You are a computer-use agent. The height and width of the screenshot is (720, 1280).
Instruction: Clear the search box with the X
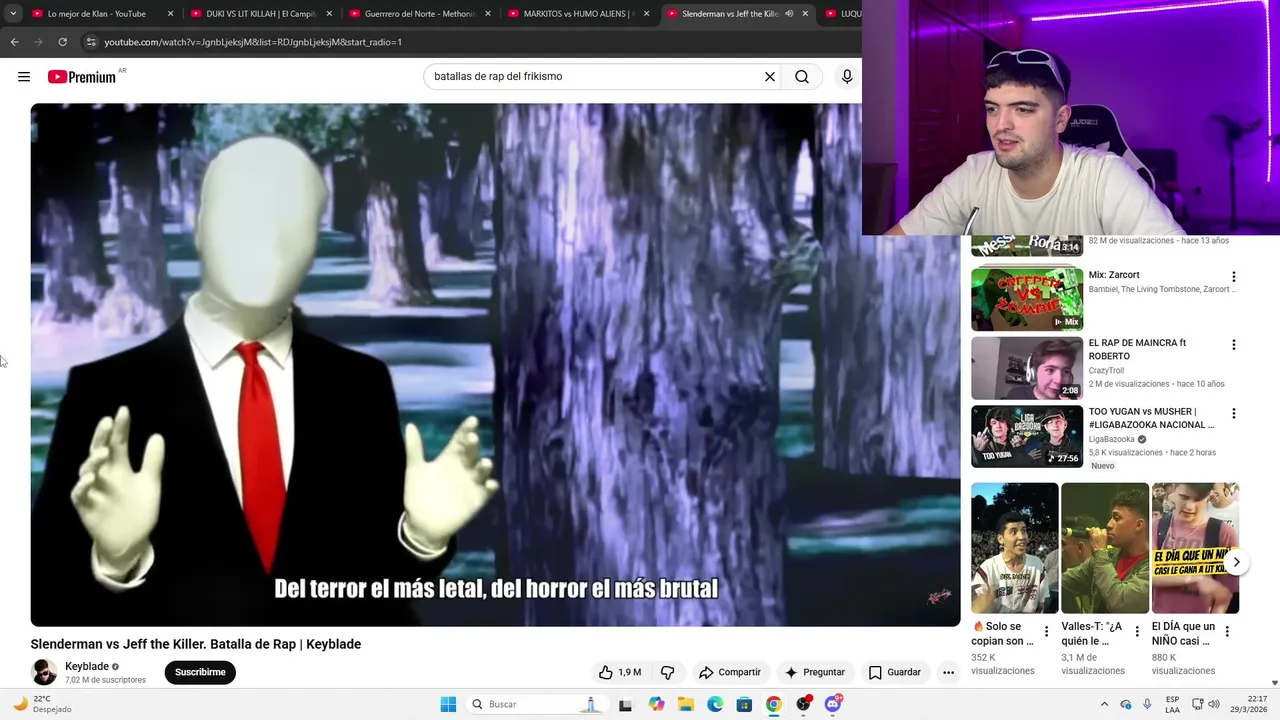(770, 77)
